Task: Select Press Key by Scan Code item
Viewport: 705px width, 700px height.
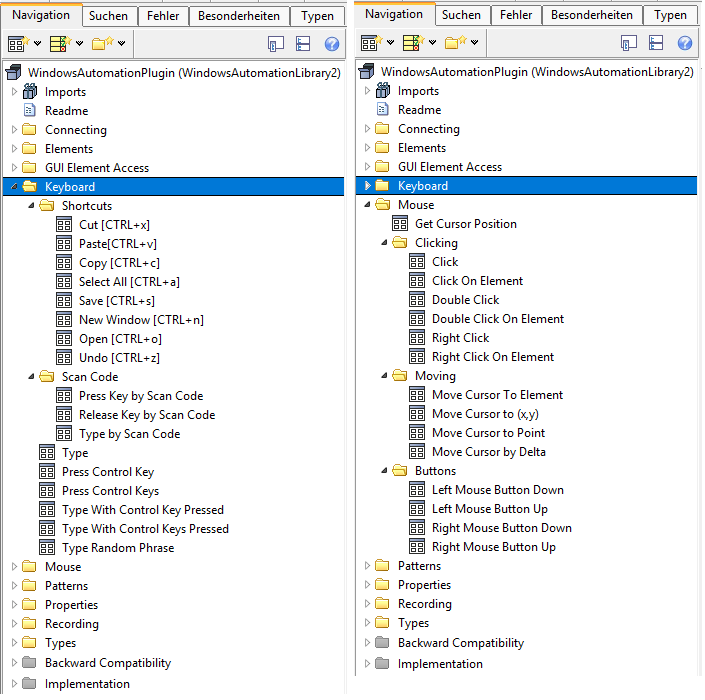Action: [x=140, y=396]
